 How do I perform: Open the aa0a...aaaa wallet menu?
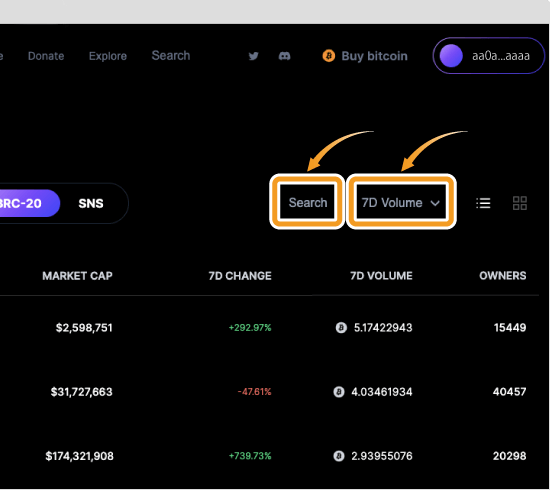(x=489, y=56)
